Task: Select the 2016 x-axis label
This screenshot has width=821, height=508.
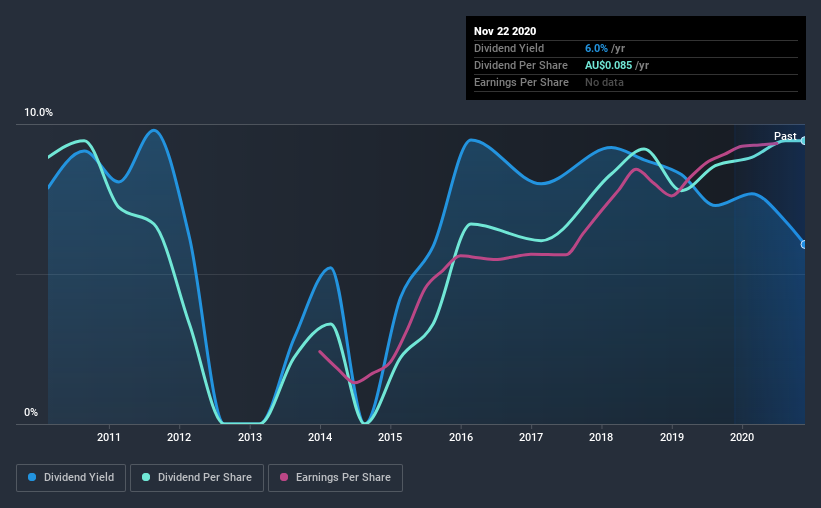Action: (x=461, y=437)
